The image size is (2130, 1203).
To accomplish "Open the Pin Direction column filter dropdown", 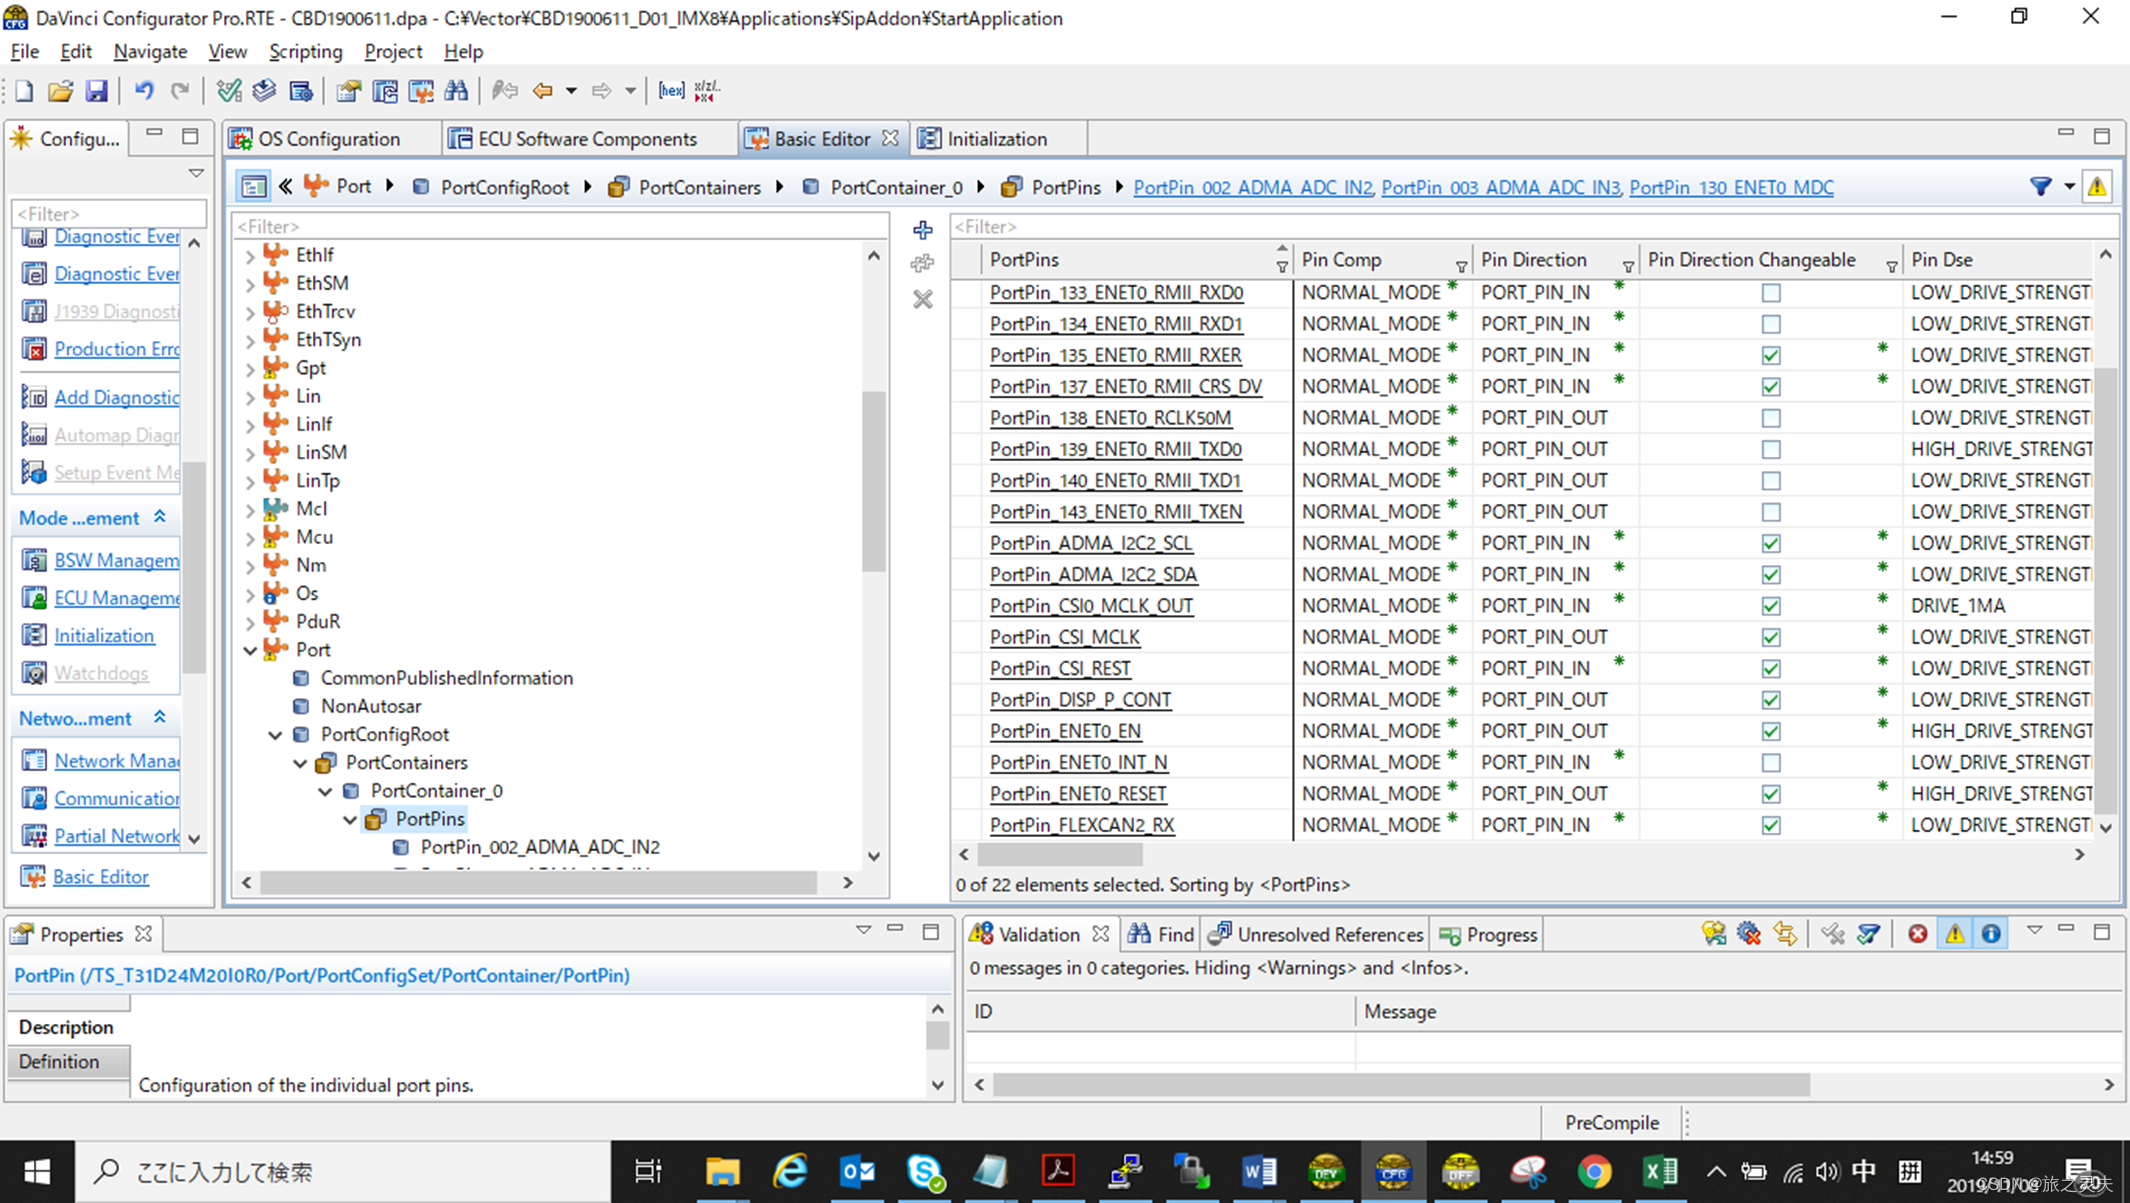I will [x=1628, y=267].
